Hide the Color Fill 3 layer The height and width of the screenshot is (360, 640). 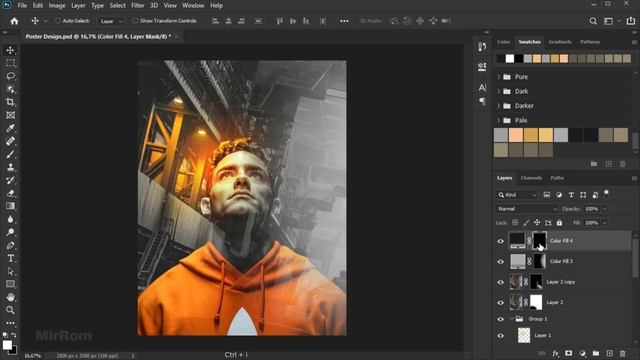[x=500, y=262]
